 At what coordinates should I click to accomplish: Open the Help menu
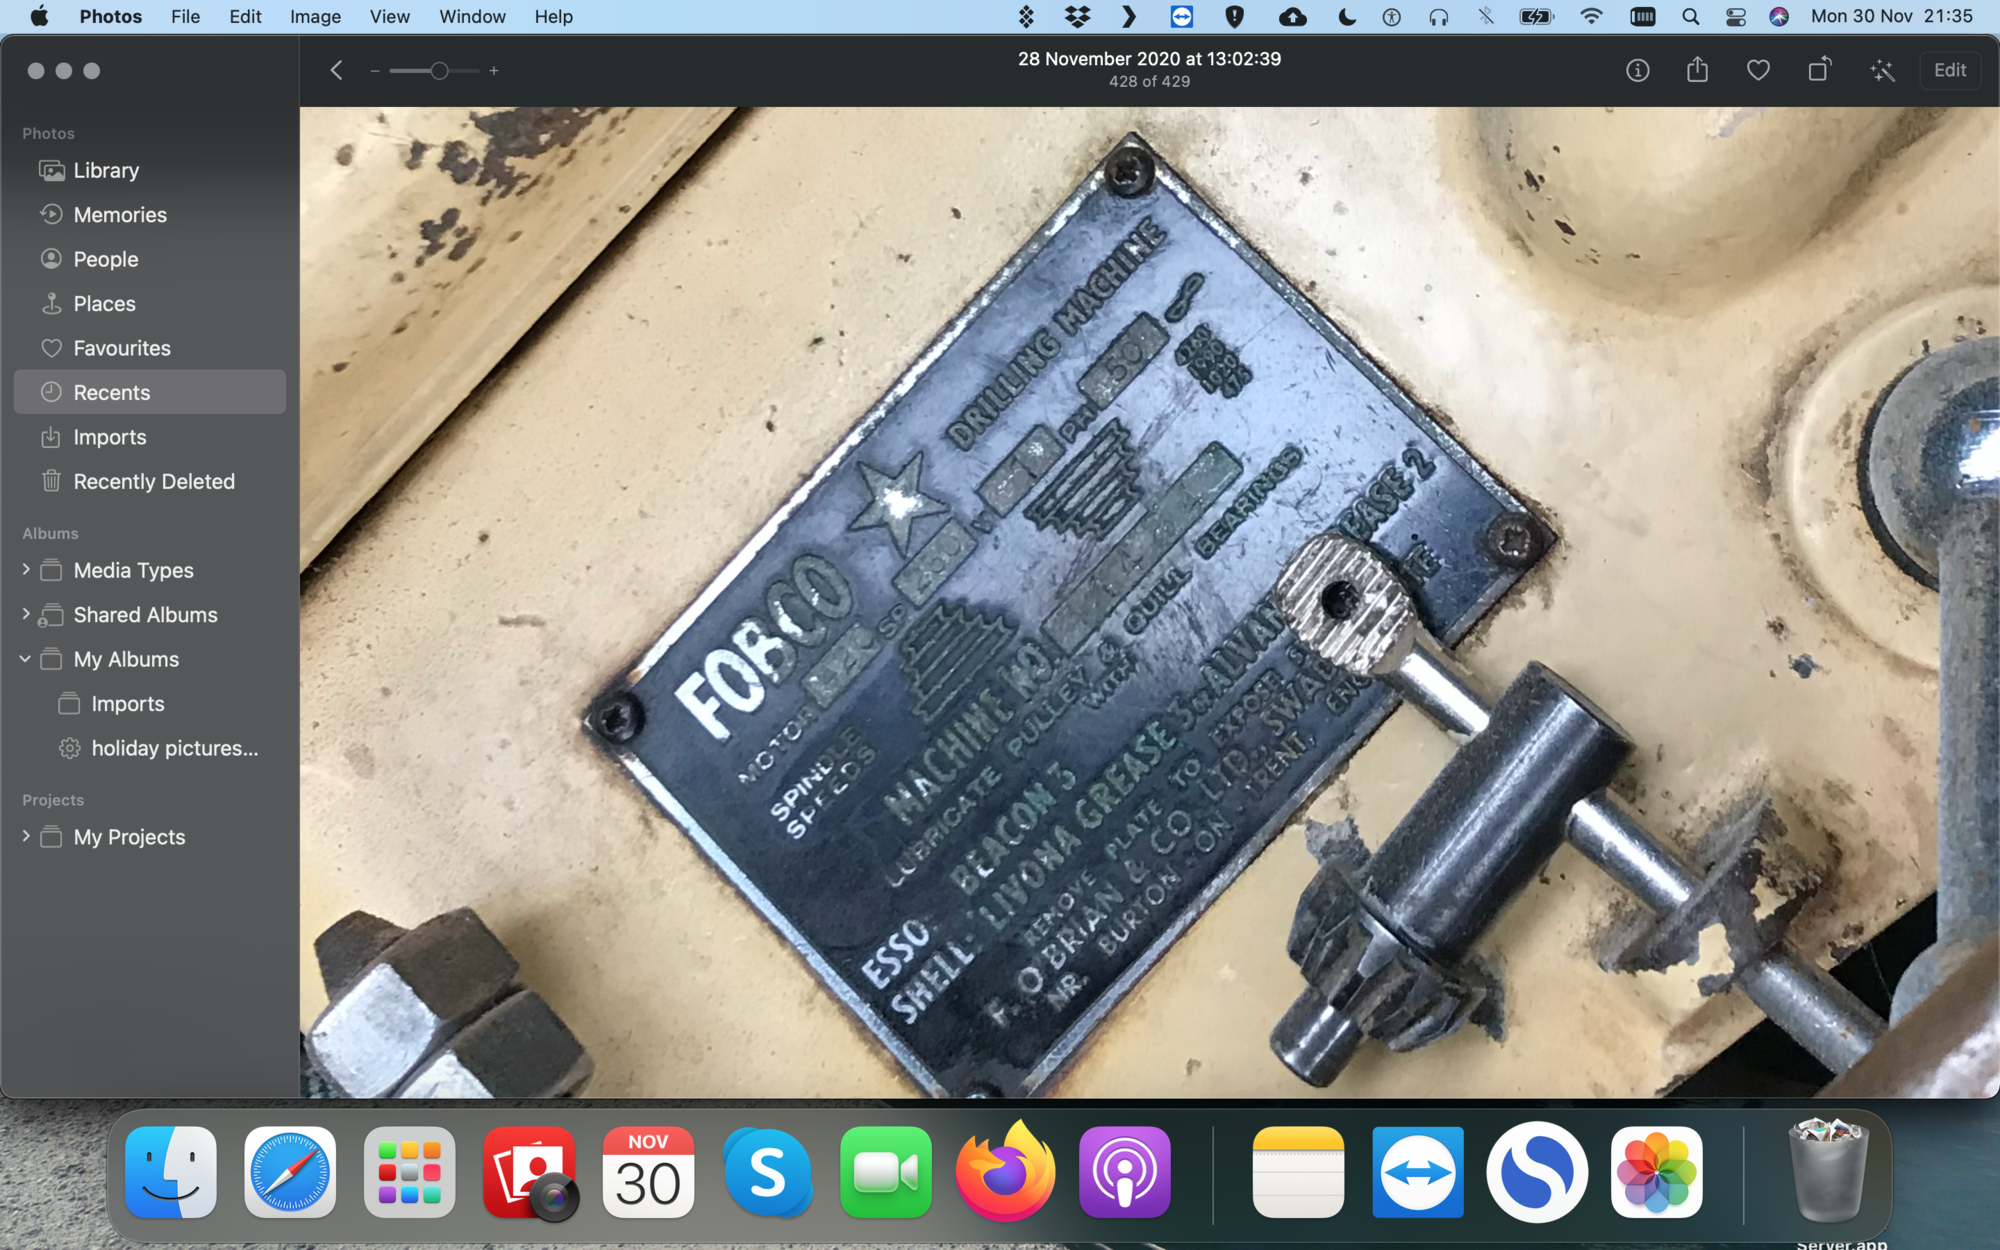click(553, 16)
